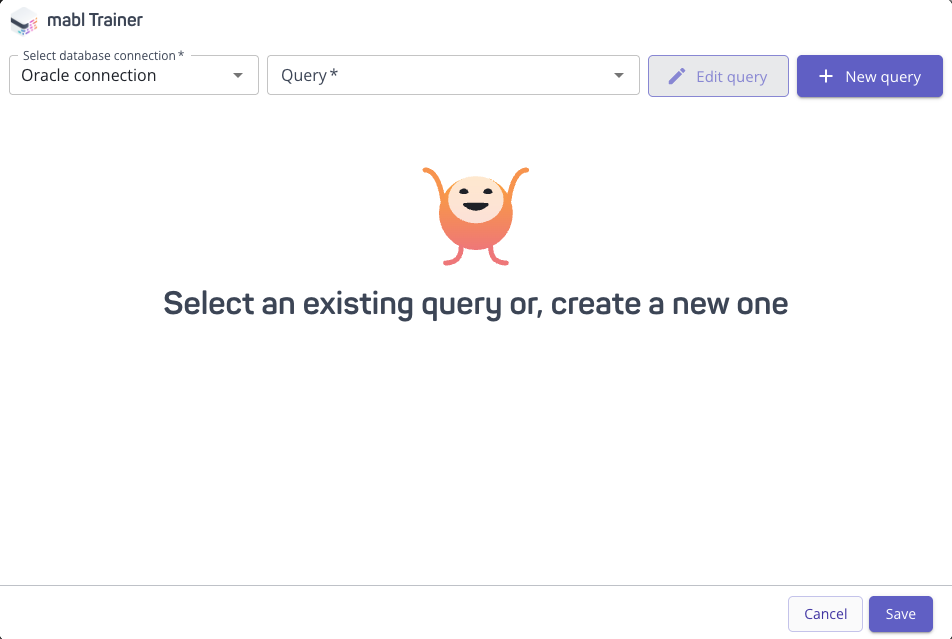Click the 'New query' label text
Viewport: 952px width, 639px height.
pos(883,76)
